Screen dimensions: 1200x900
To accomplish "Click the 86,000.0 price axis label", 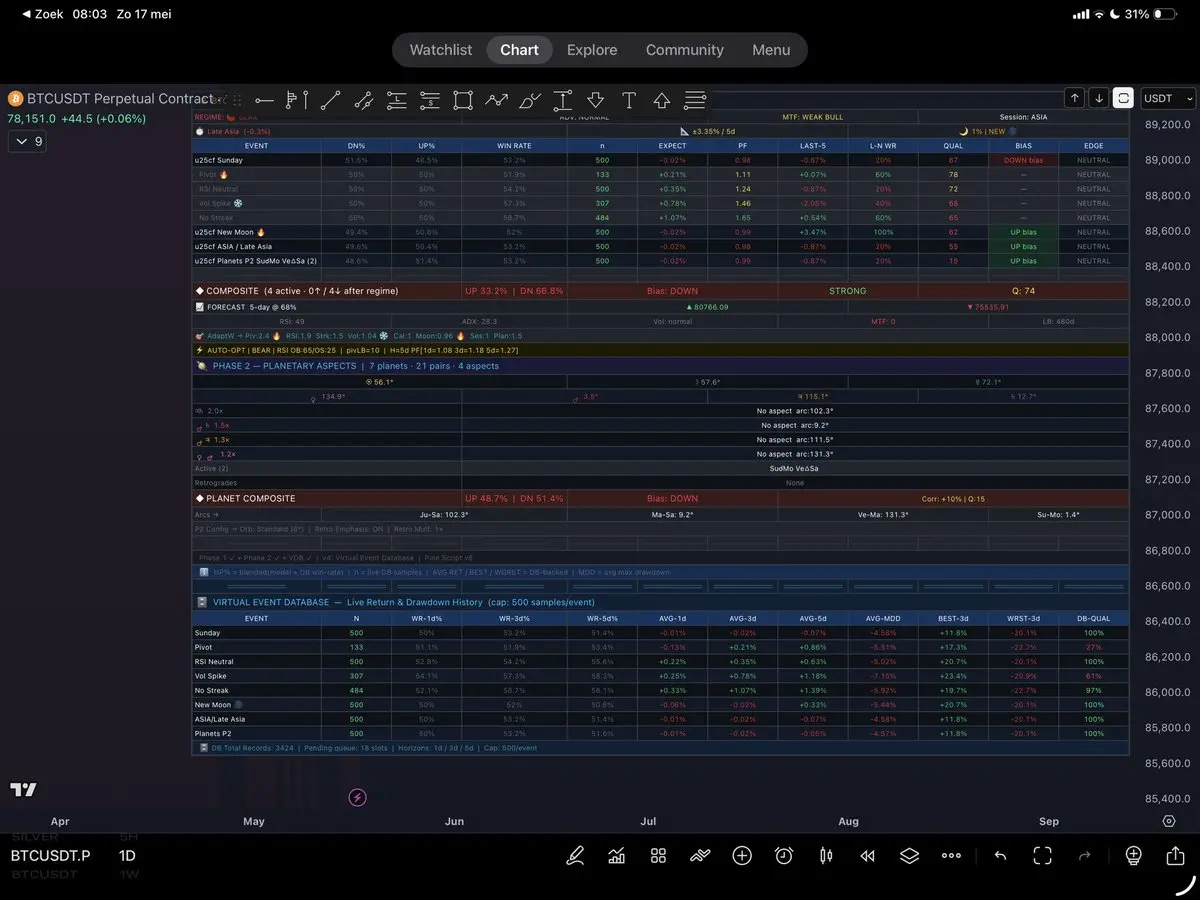I will (x=1168, y=692).
